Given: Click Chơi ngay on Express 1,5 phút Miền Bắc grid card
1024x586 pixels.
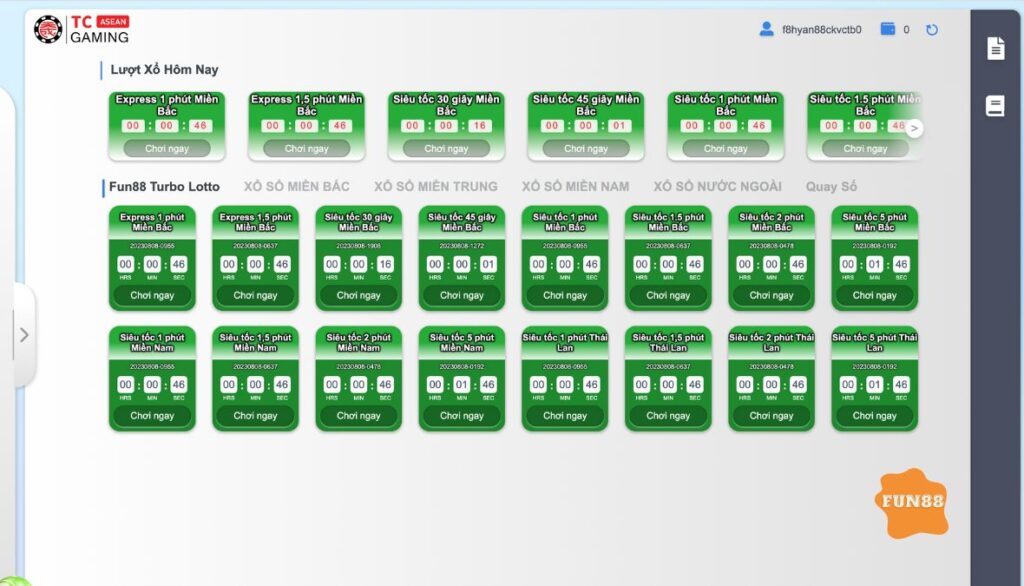Looking at the screenshot, I should (x=255, y=295).
